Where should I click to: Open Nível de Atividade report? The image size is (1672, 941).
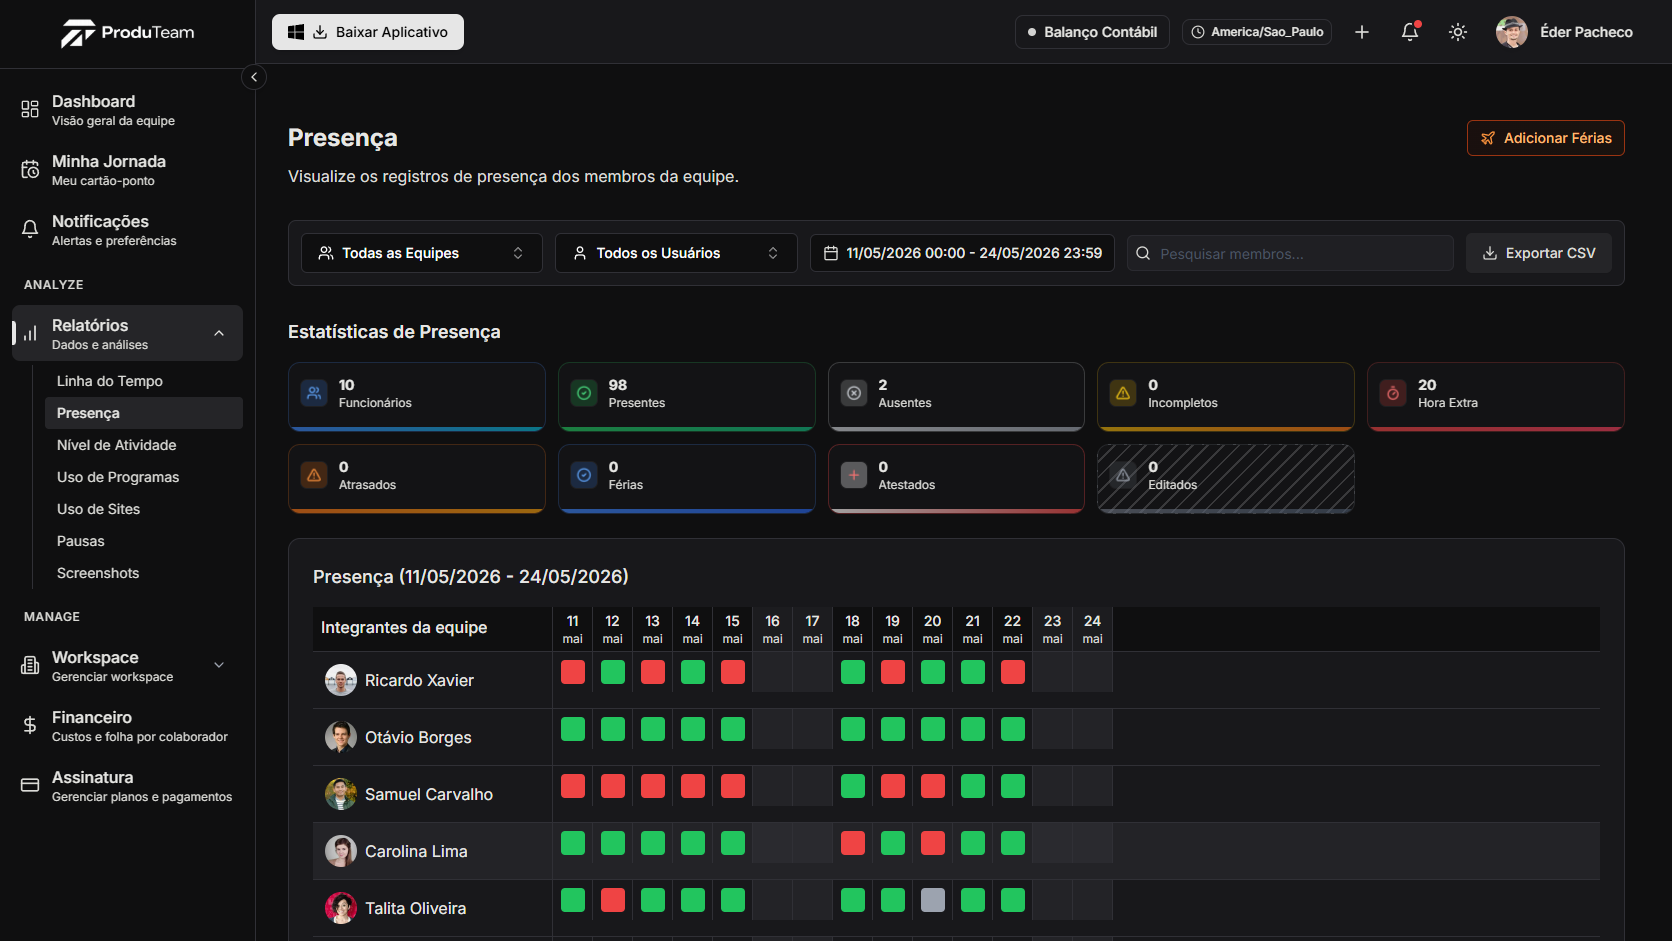pos(144,445)
